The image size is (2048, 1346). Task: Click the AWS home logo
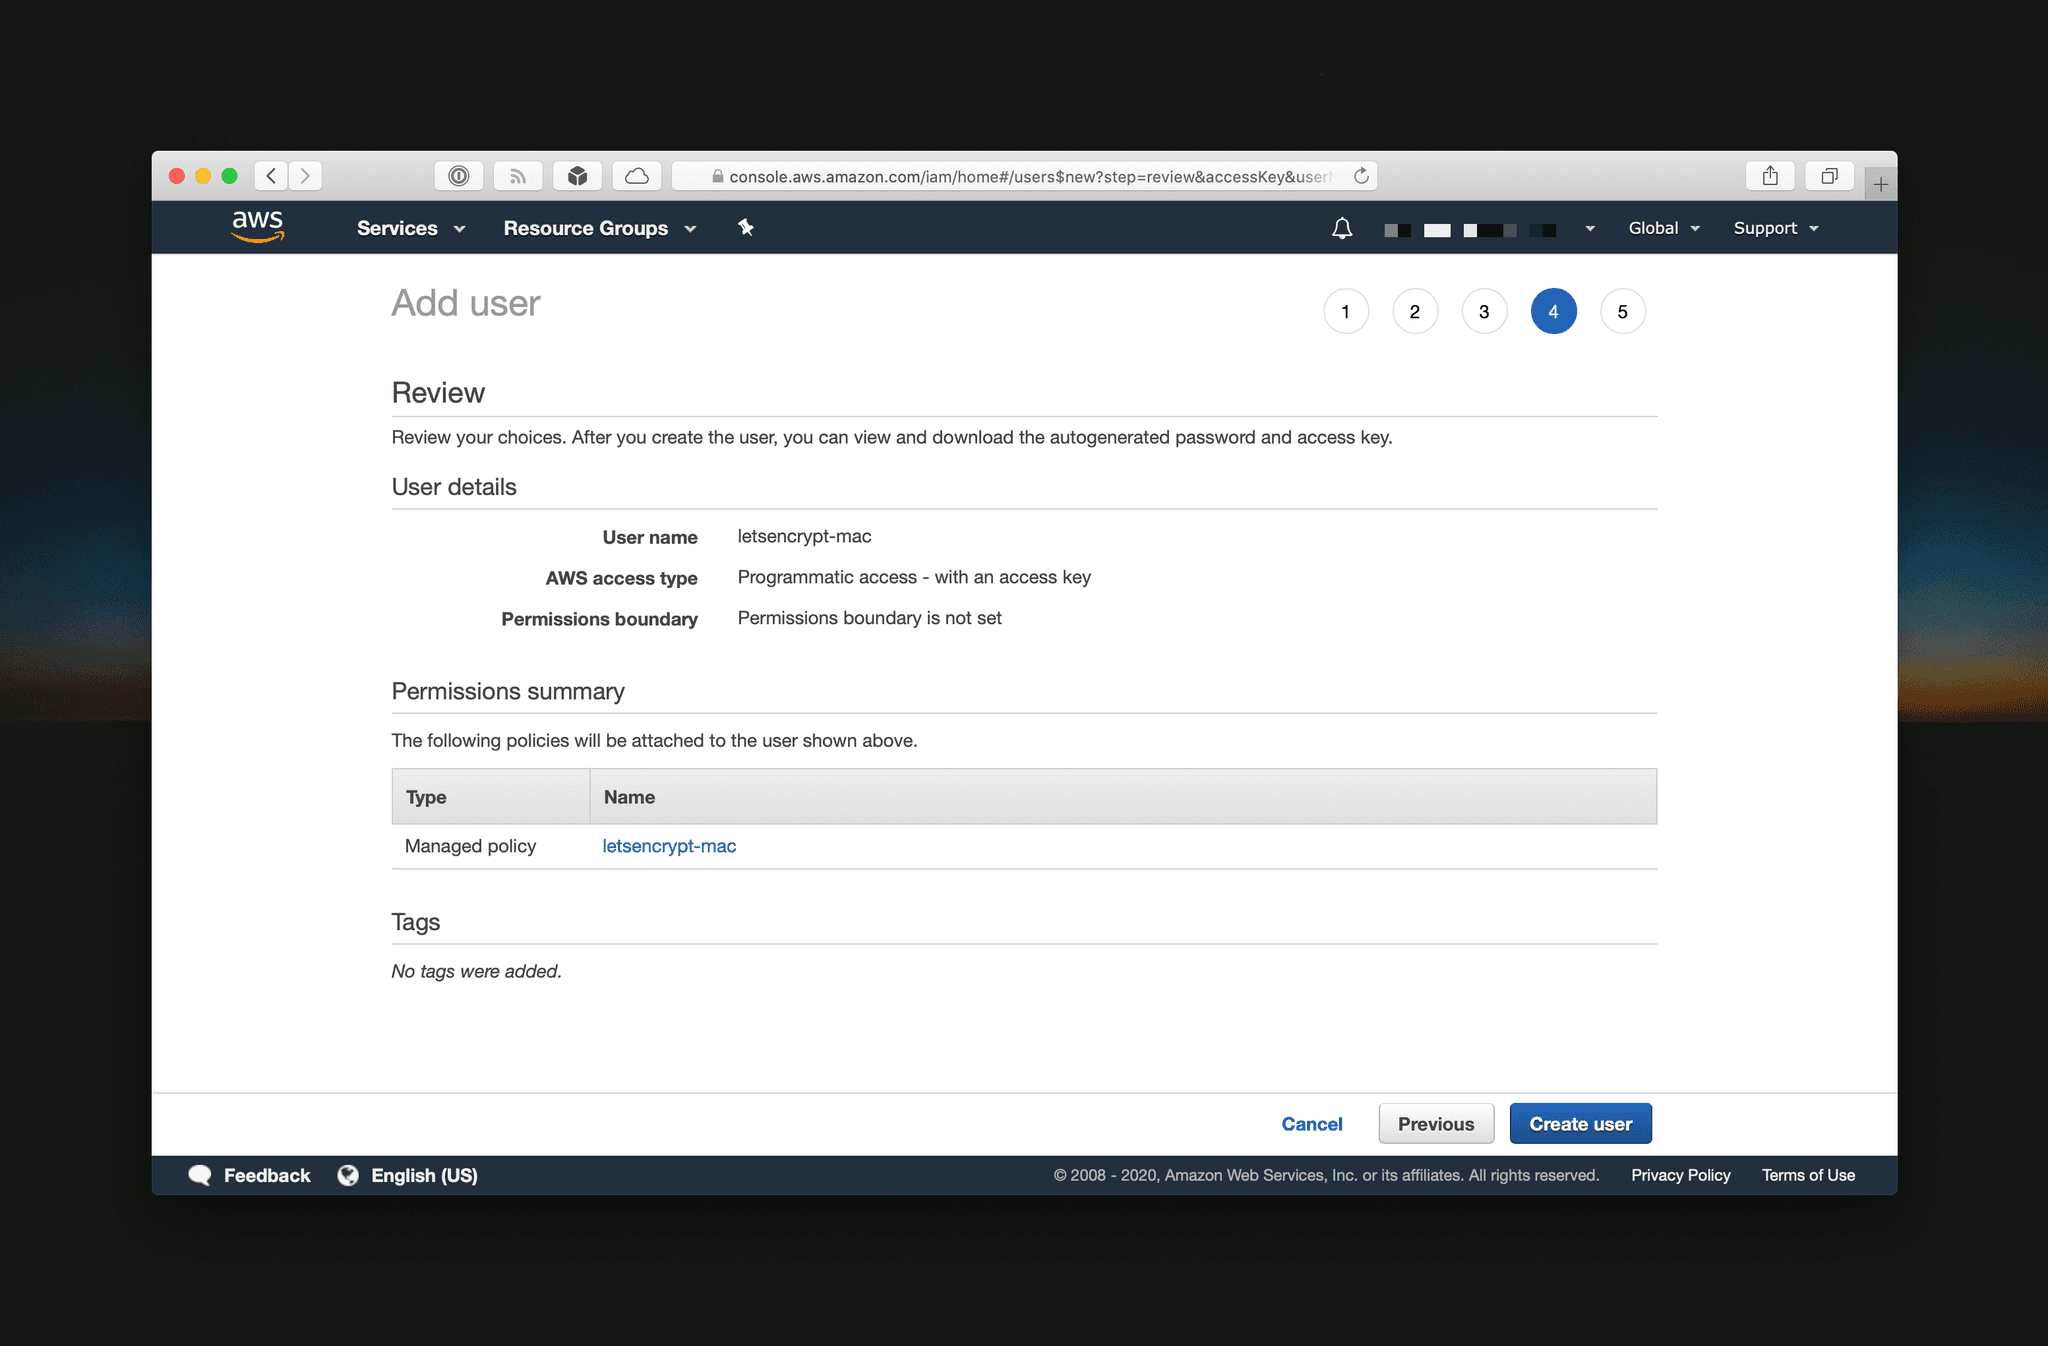(x=257, y=227)
